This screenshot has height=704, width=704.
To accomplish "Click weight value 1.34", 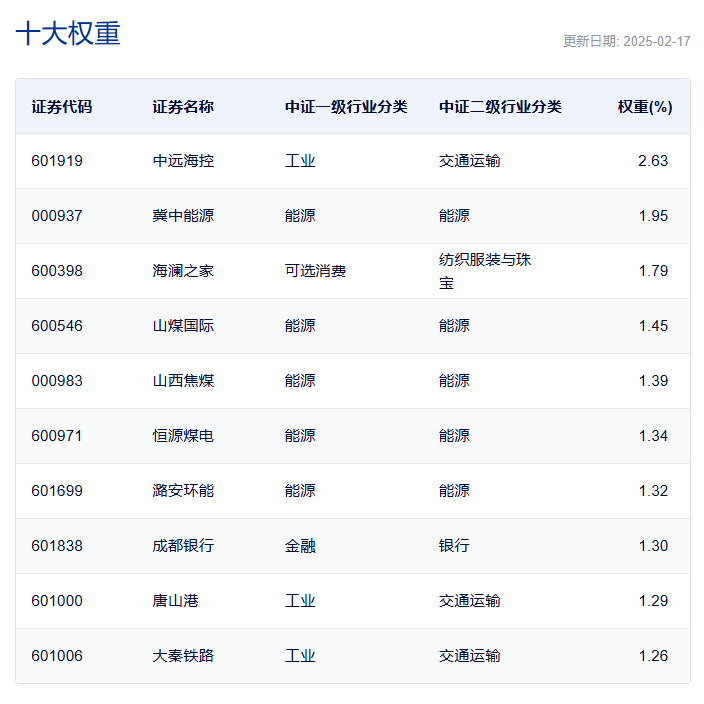I will pos(653,436).
